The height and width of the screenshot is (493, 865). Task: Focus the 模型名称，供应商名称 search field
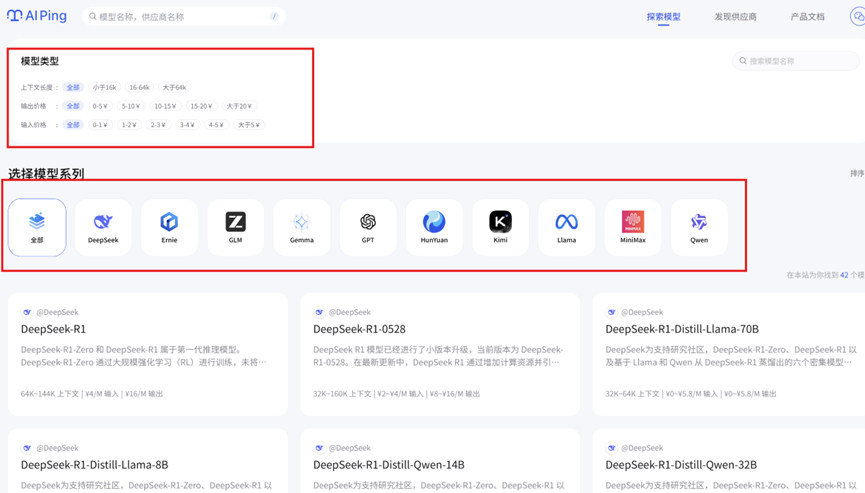tap(184, 17)
